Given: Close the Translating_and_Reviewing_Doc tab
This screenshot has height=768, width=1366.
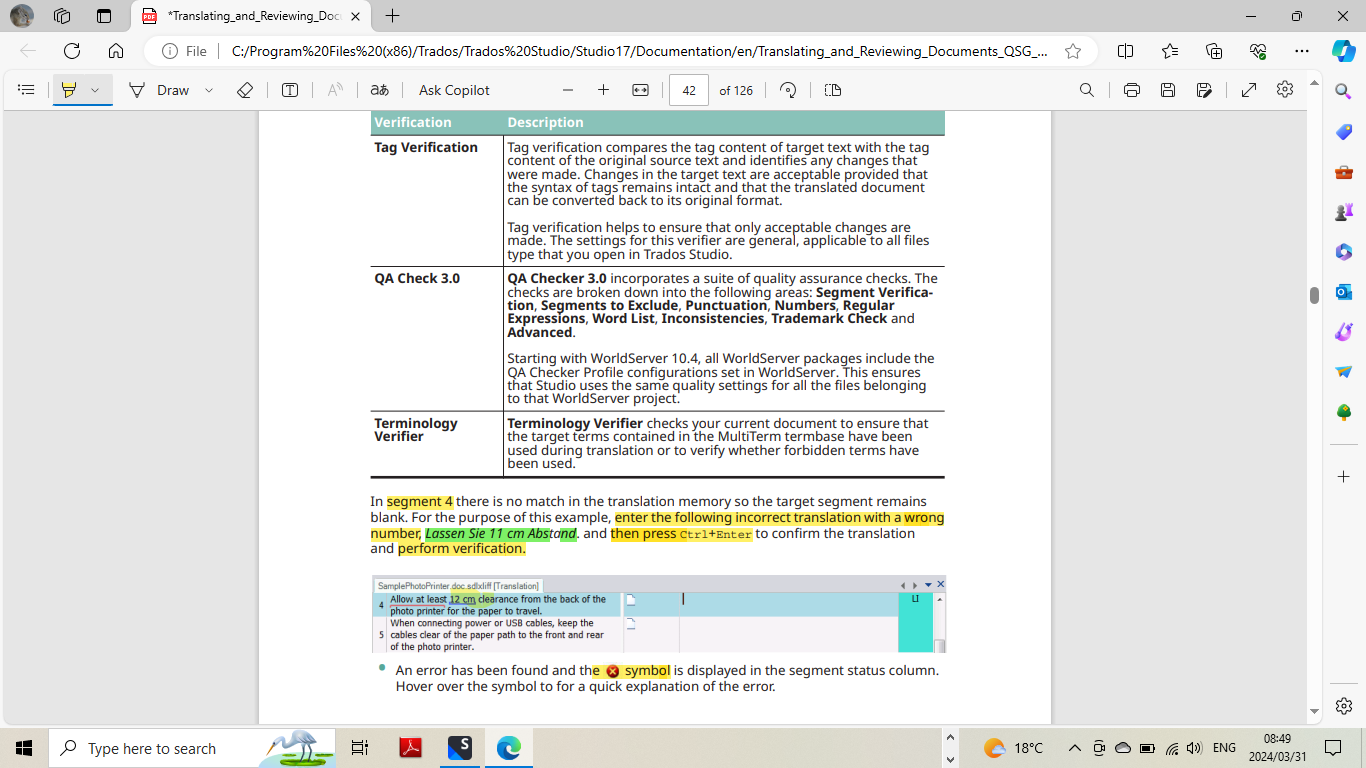Looking at the screenshot, I should pyautogui.click(x=356, y=16).
